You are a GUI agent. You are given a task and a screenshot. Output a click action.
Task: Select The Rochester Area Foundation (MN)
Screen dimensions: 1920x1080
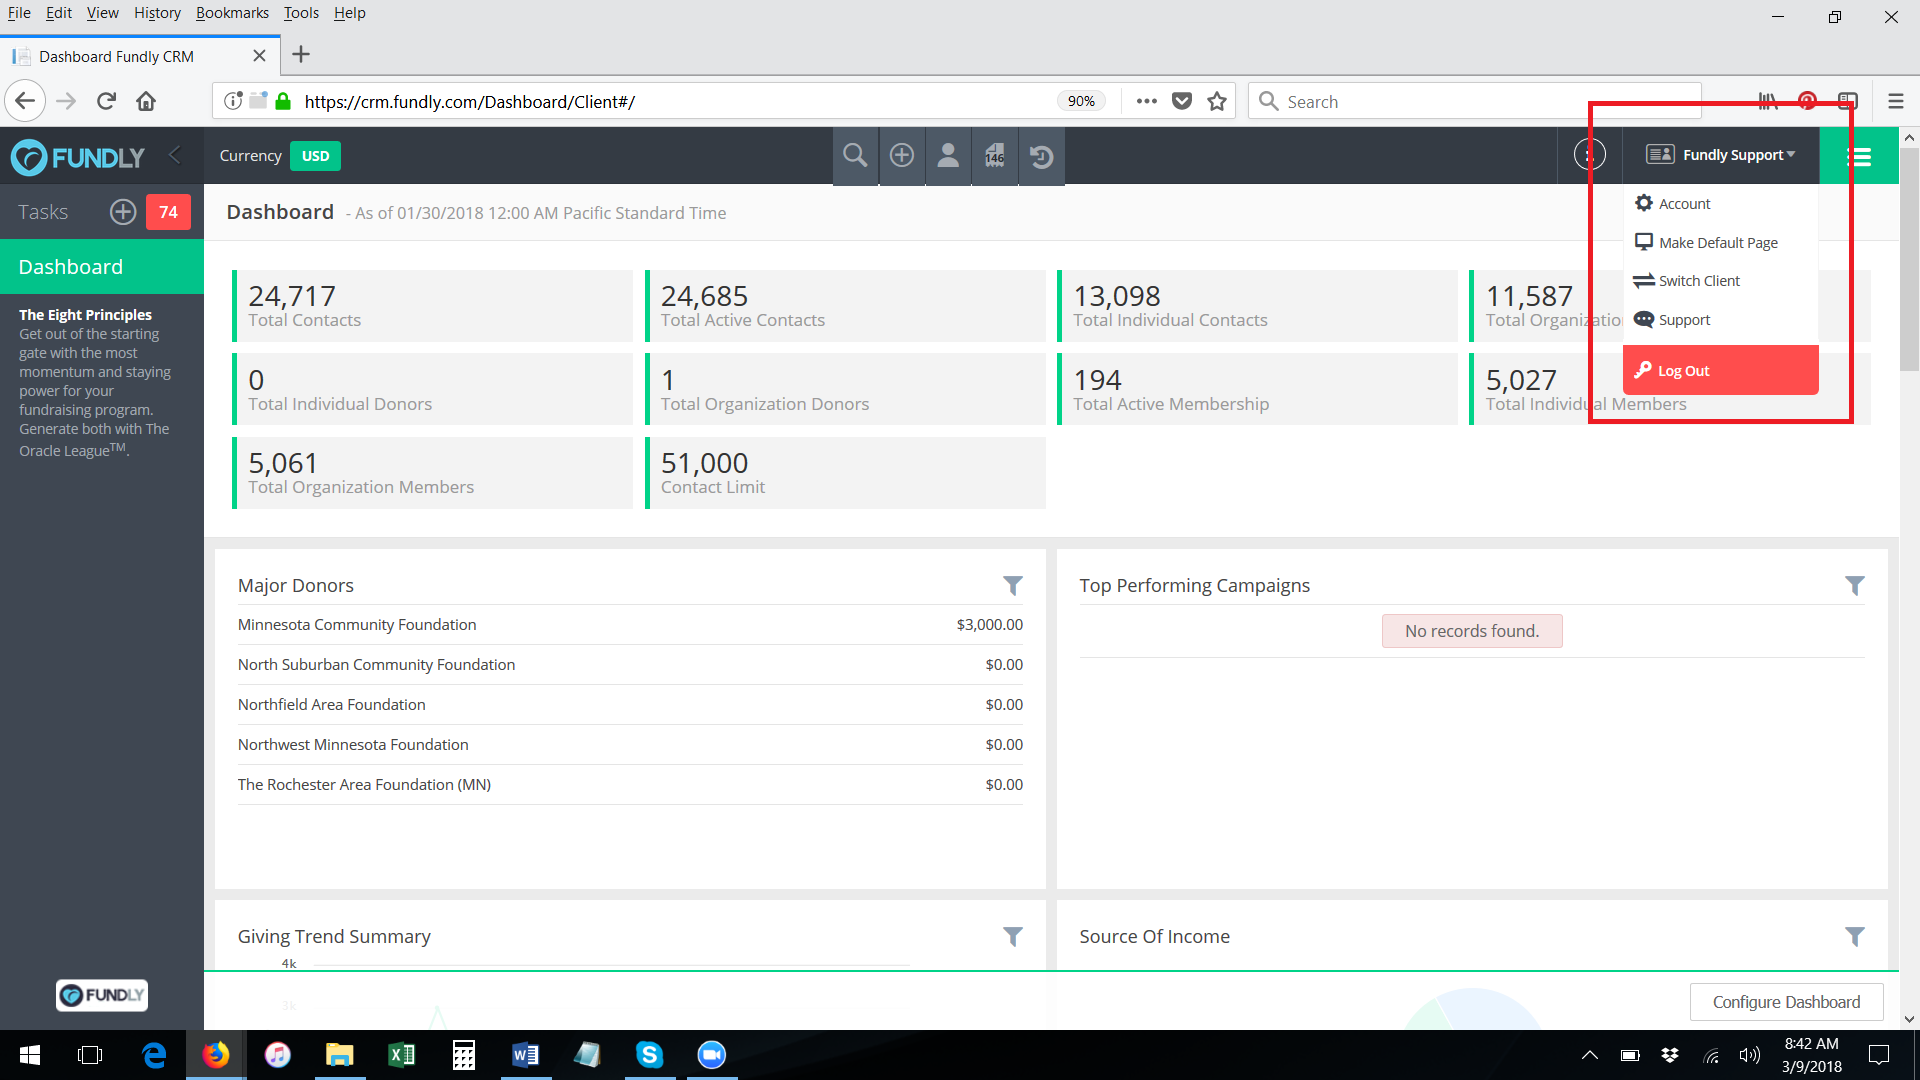pyautogui.click(x=630, y=785)
